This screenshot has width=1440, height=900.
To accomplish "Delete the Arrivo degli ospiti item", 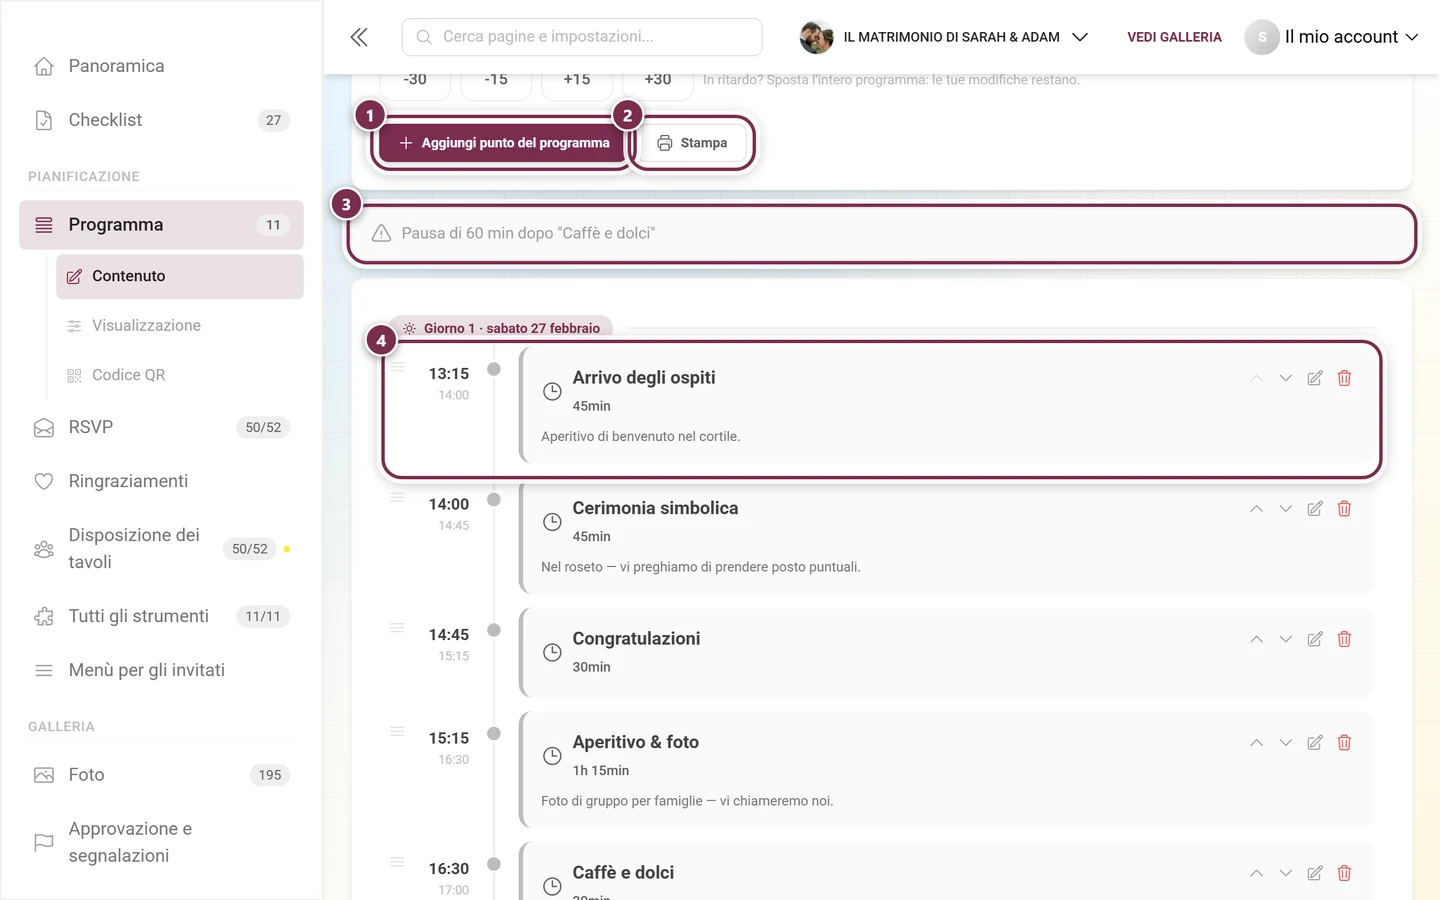I will point(1344,378).
